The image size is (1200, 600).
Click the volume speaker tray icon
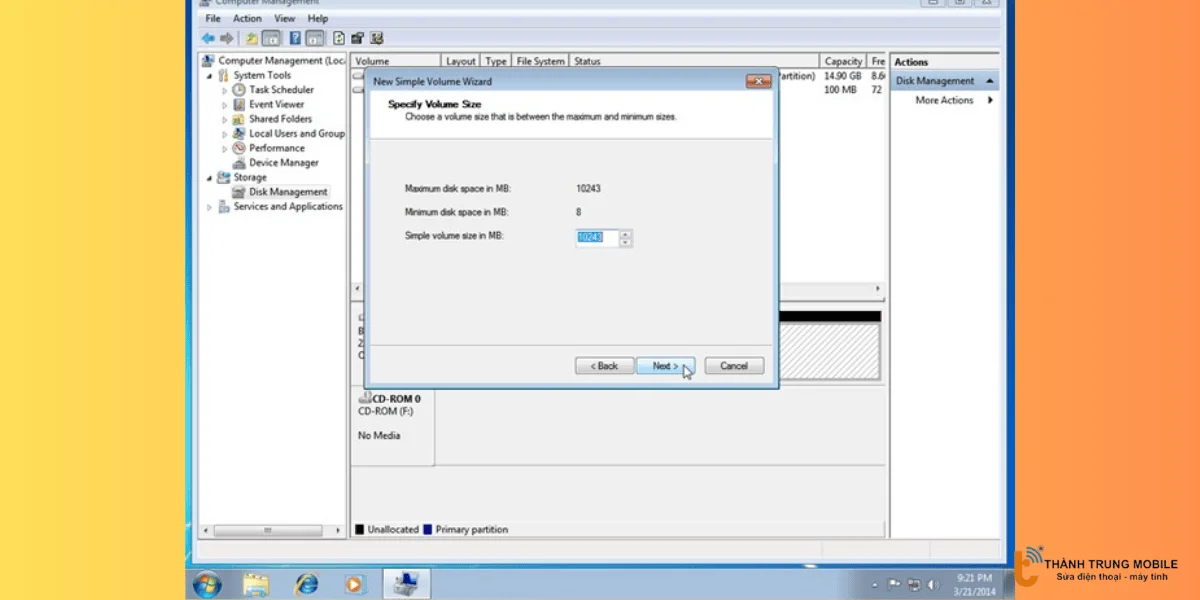point(933,584)
